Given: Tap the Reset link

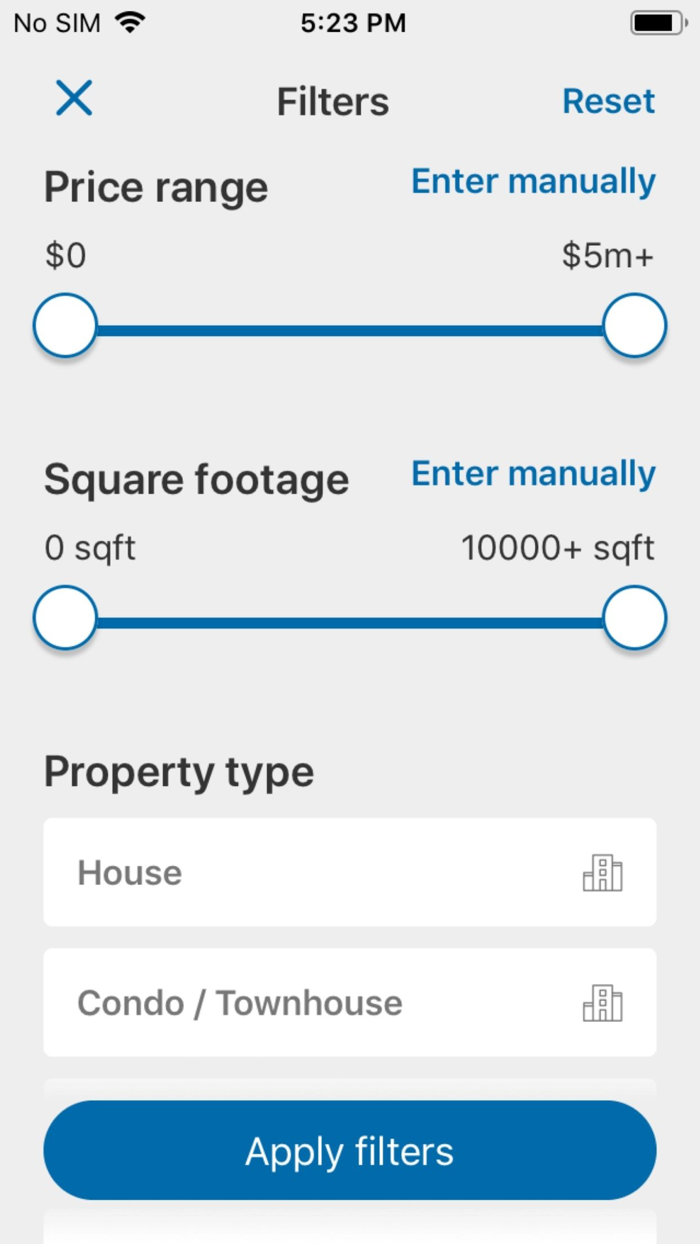Looking at the screenshot, I should click(x=608, y=101).
